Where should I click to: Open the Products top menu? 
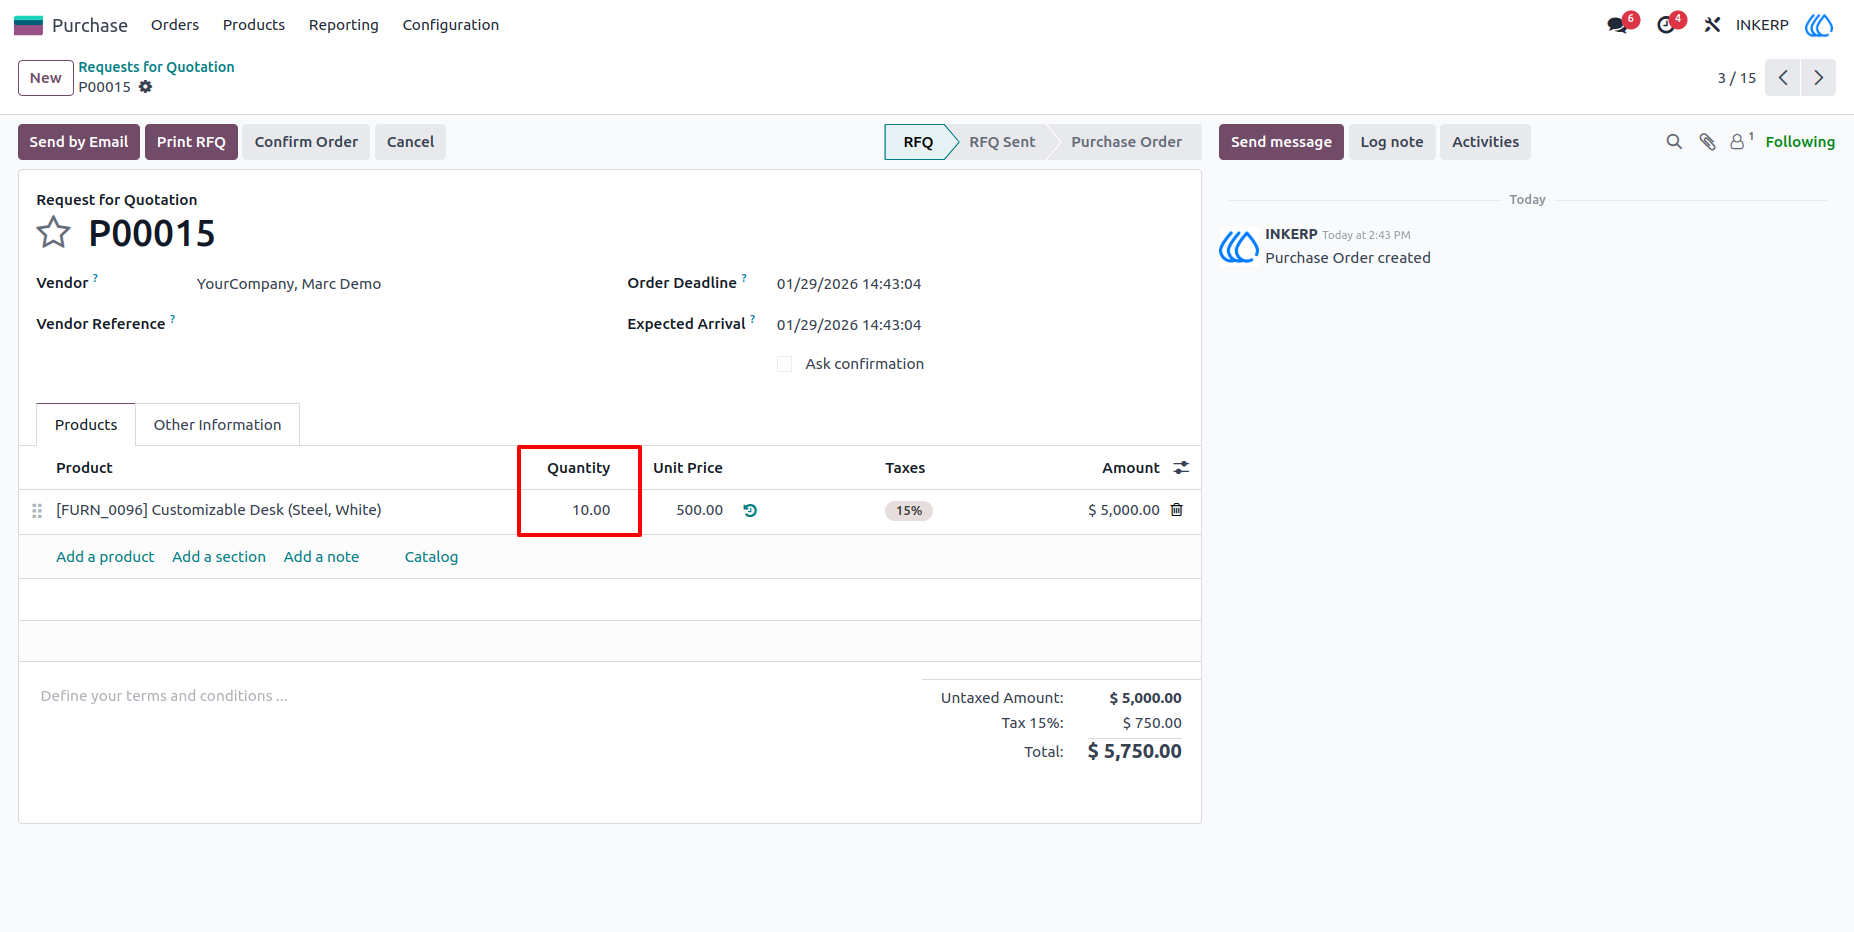click(254, 25)
